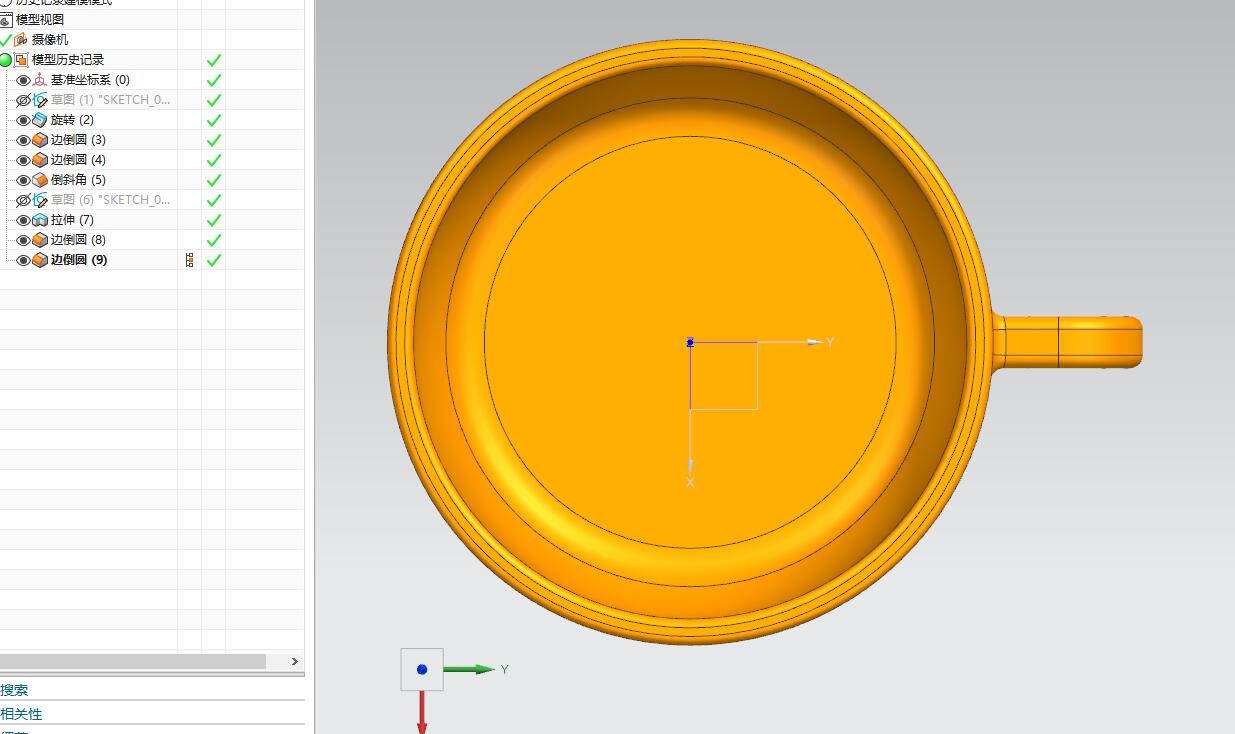Hide the 边倒圆 (8) edge blend
This screenshot has width=1235, height=734.
pos(24,240)
